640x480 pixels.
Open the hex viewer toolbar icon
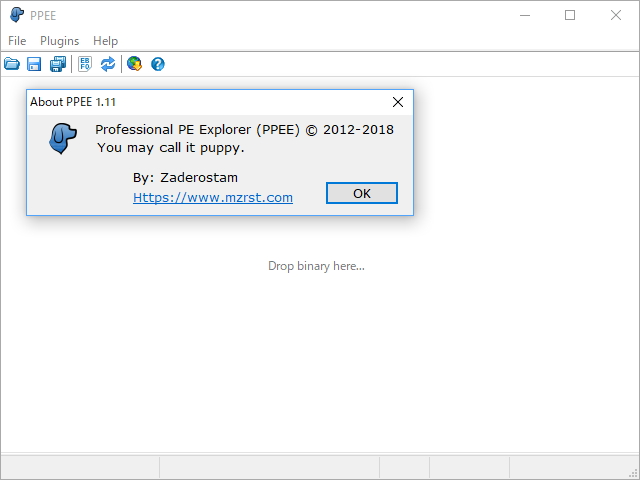[85, 64]
